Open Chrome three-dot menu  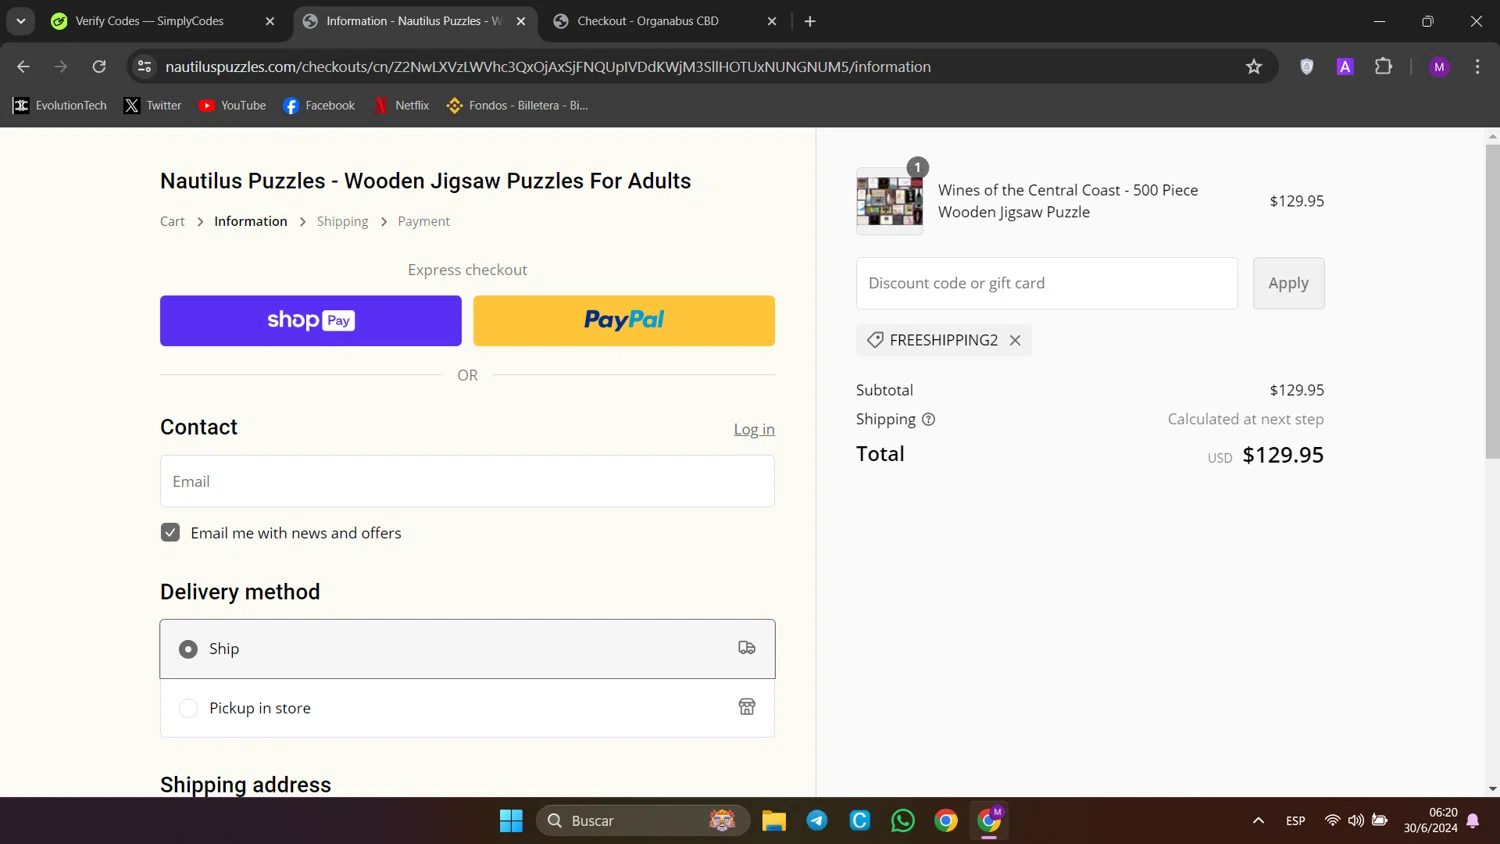click(1477, 67)
